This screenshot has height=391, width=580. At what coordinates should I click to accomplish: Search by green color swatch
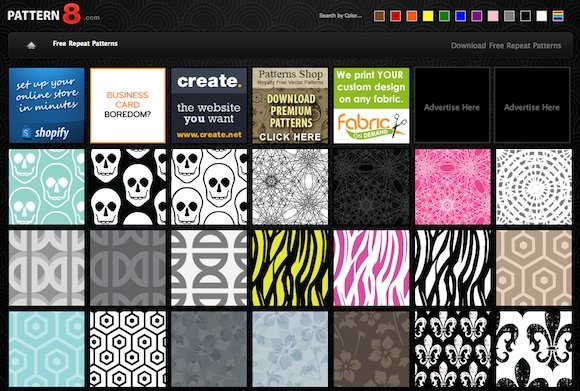[x=444, y=16]
